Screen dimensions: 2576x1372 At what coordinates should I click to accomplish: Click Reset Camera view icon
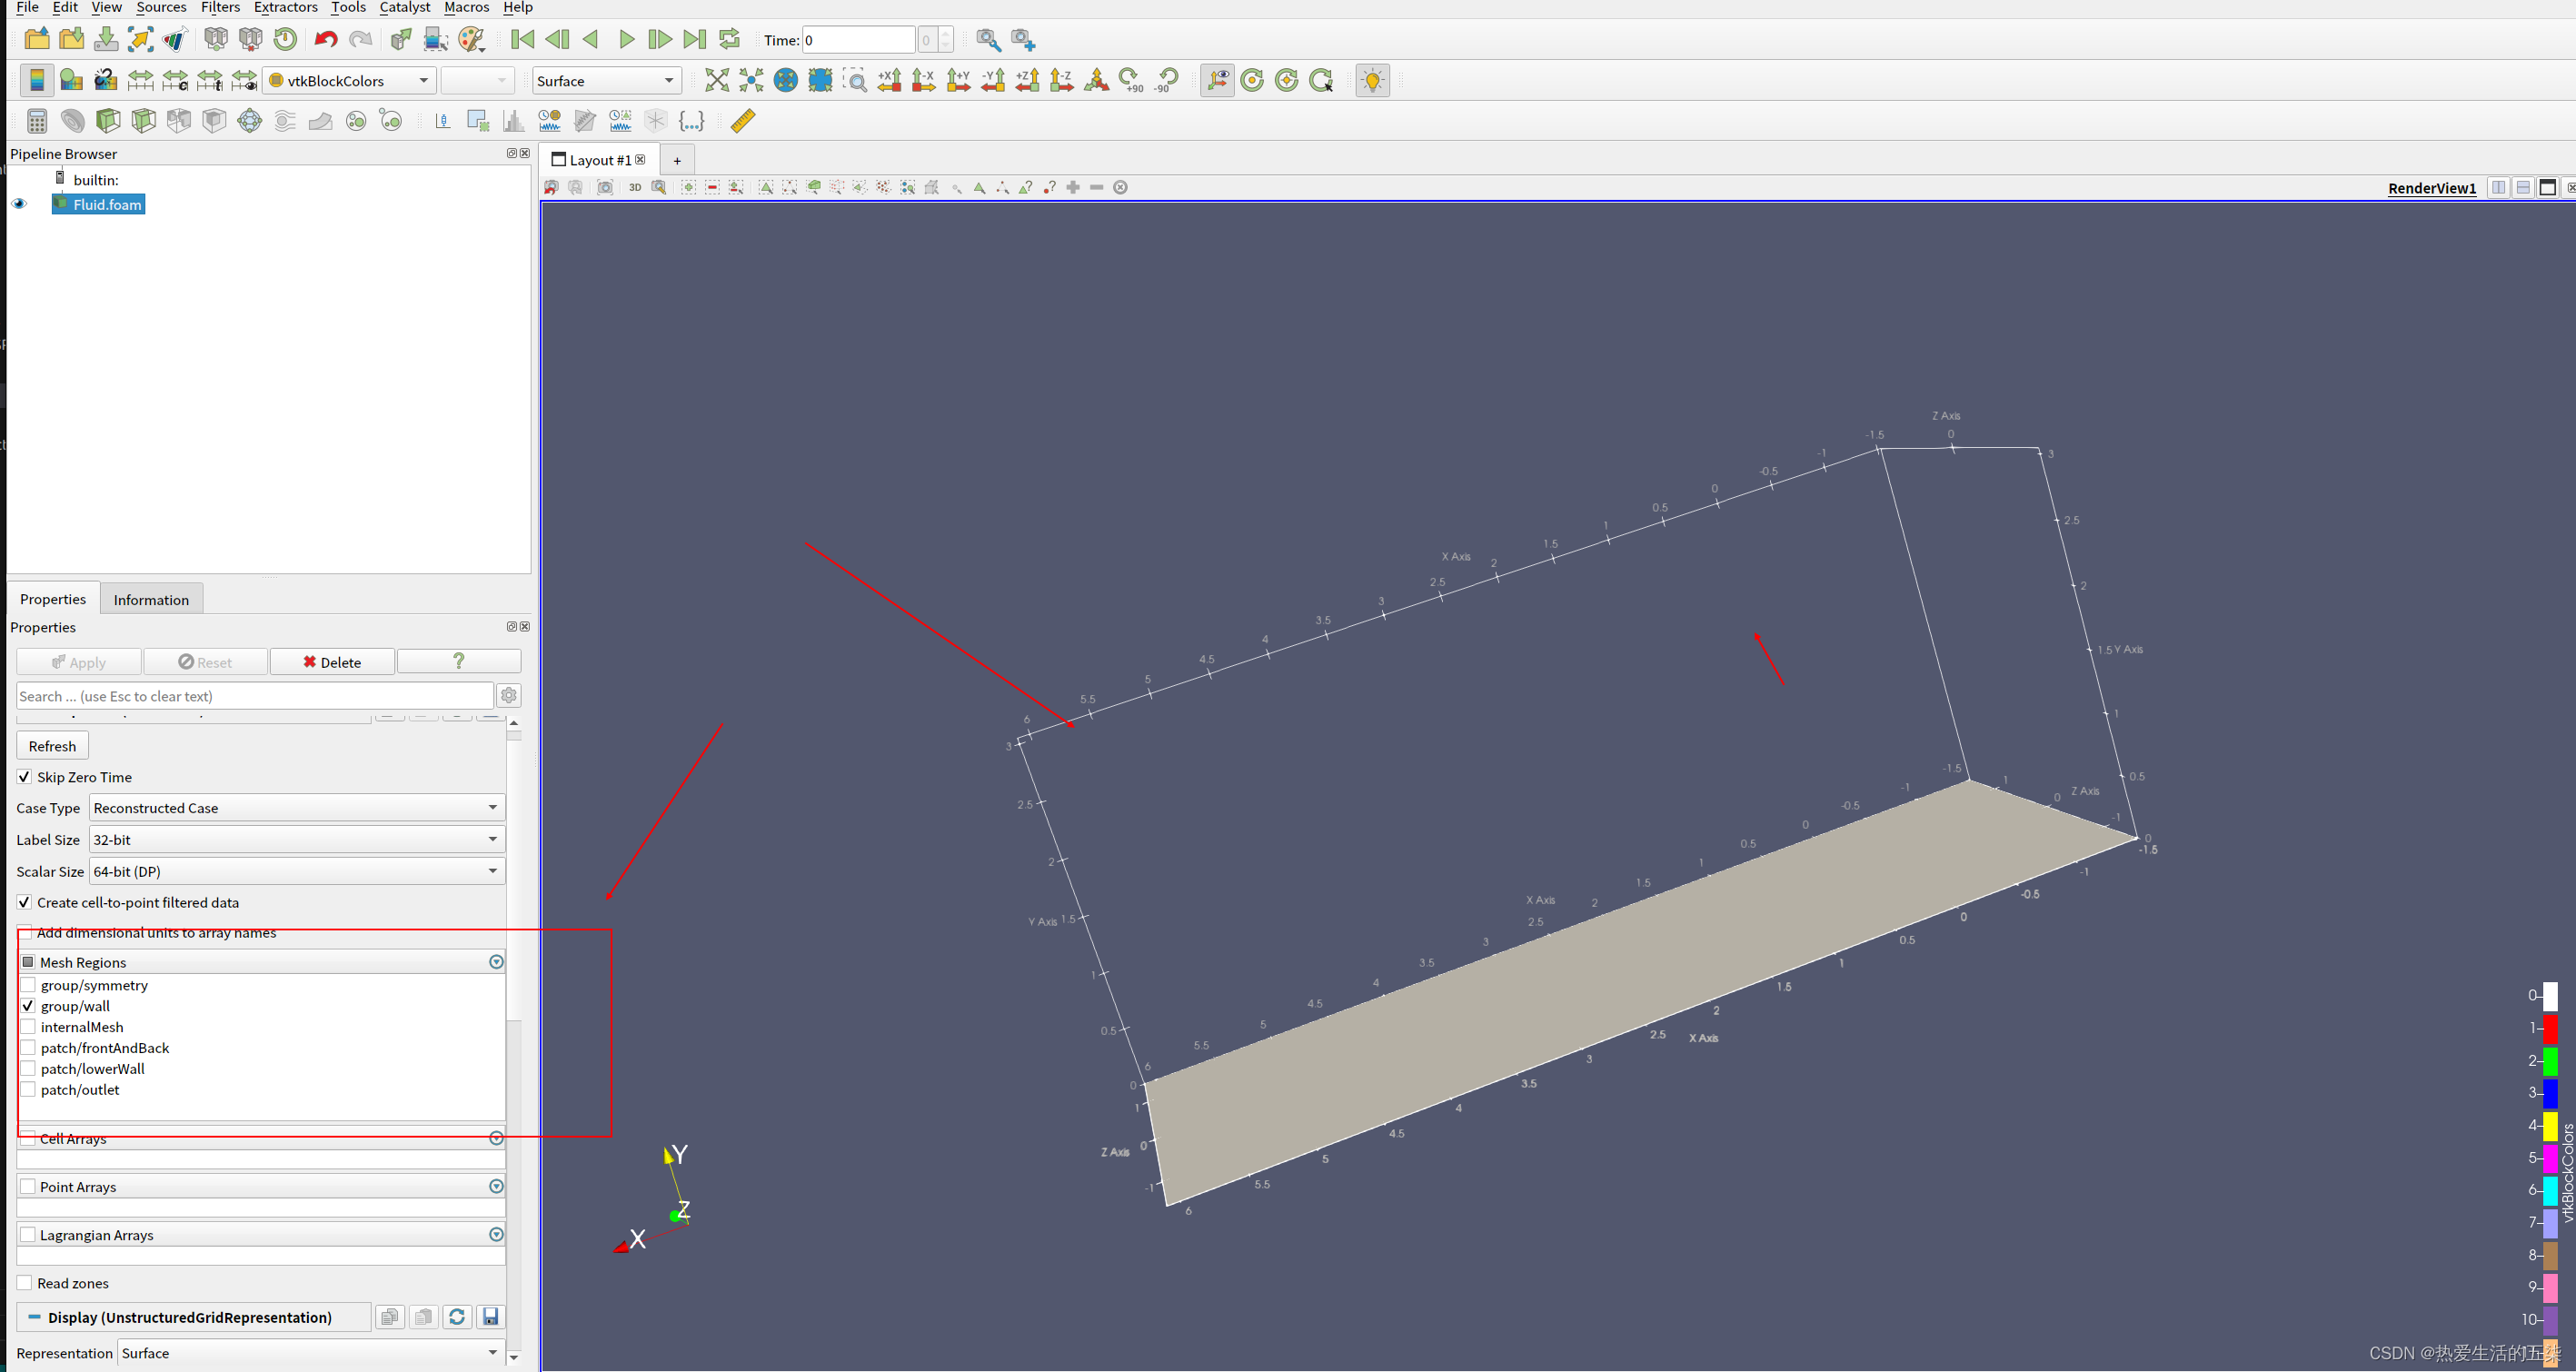pyautogui.click(x=716, y=80)
